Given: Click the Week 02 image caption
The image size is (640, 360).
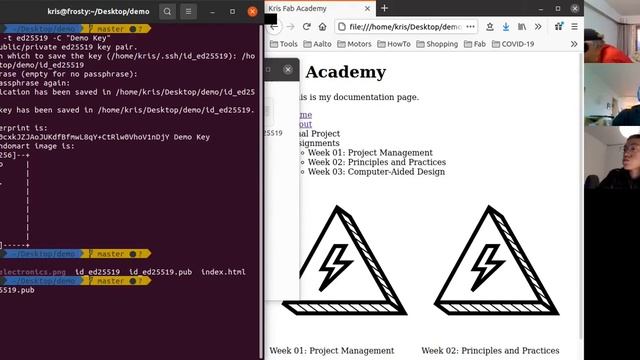Looking at the screenshot, I should pos(490,351).
